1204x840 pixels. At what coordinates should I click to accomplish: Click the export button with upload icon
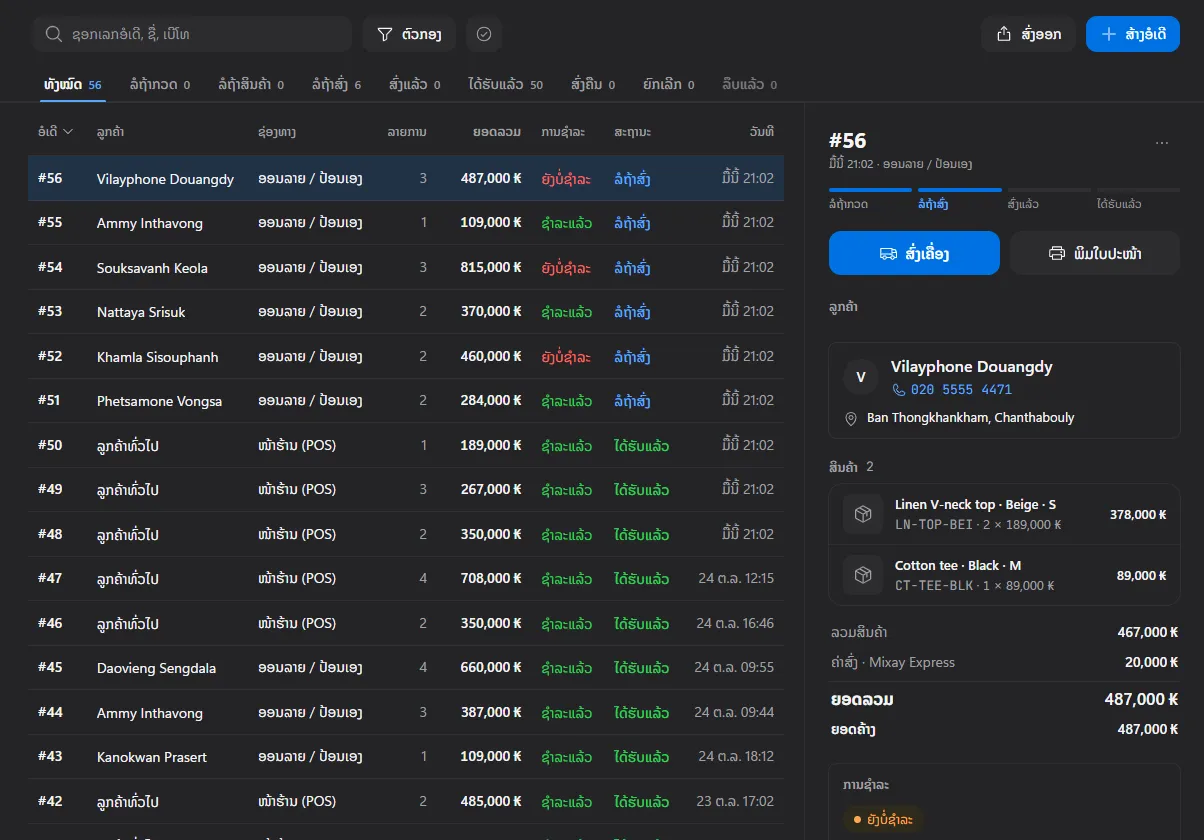1028,34
